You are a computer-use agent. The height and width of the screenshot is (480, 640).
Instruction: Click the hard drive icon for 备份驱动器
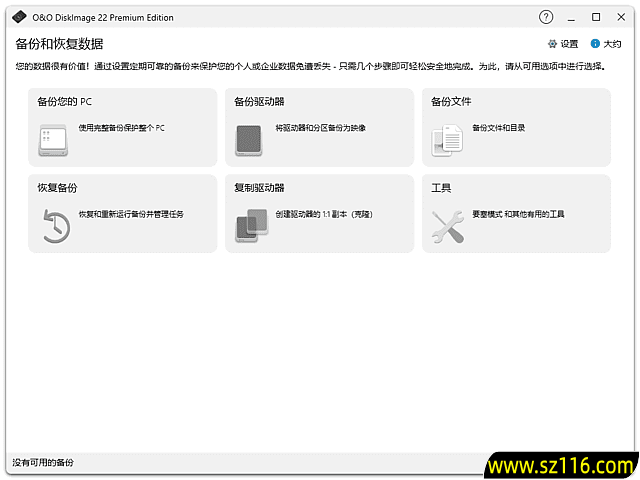pyautogui.click(x=249, y=141)
